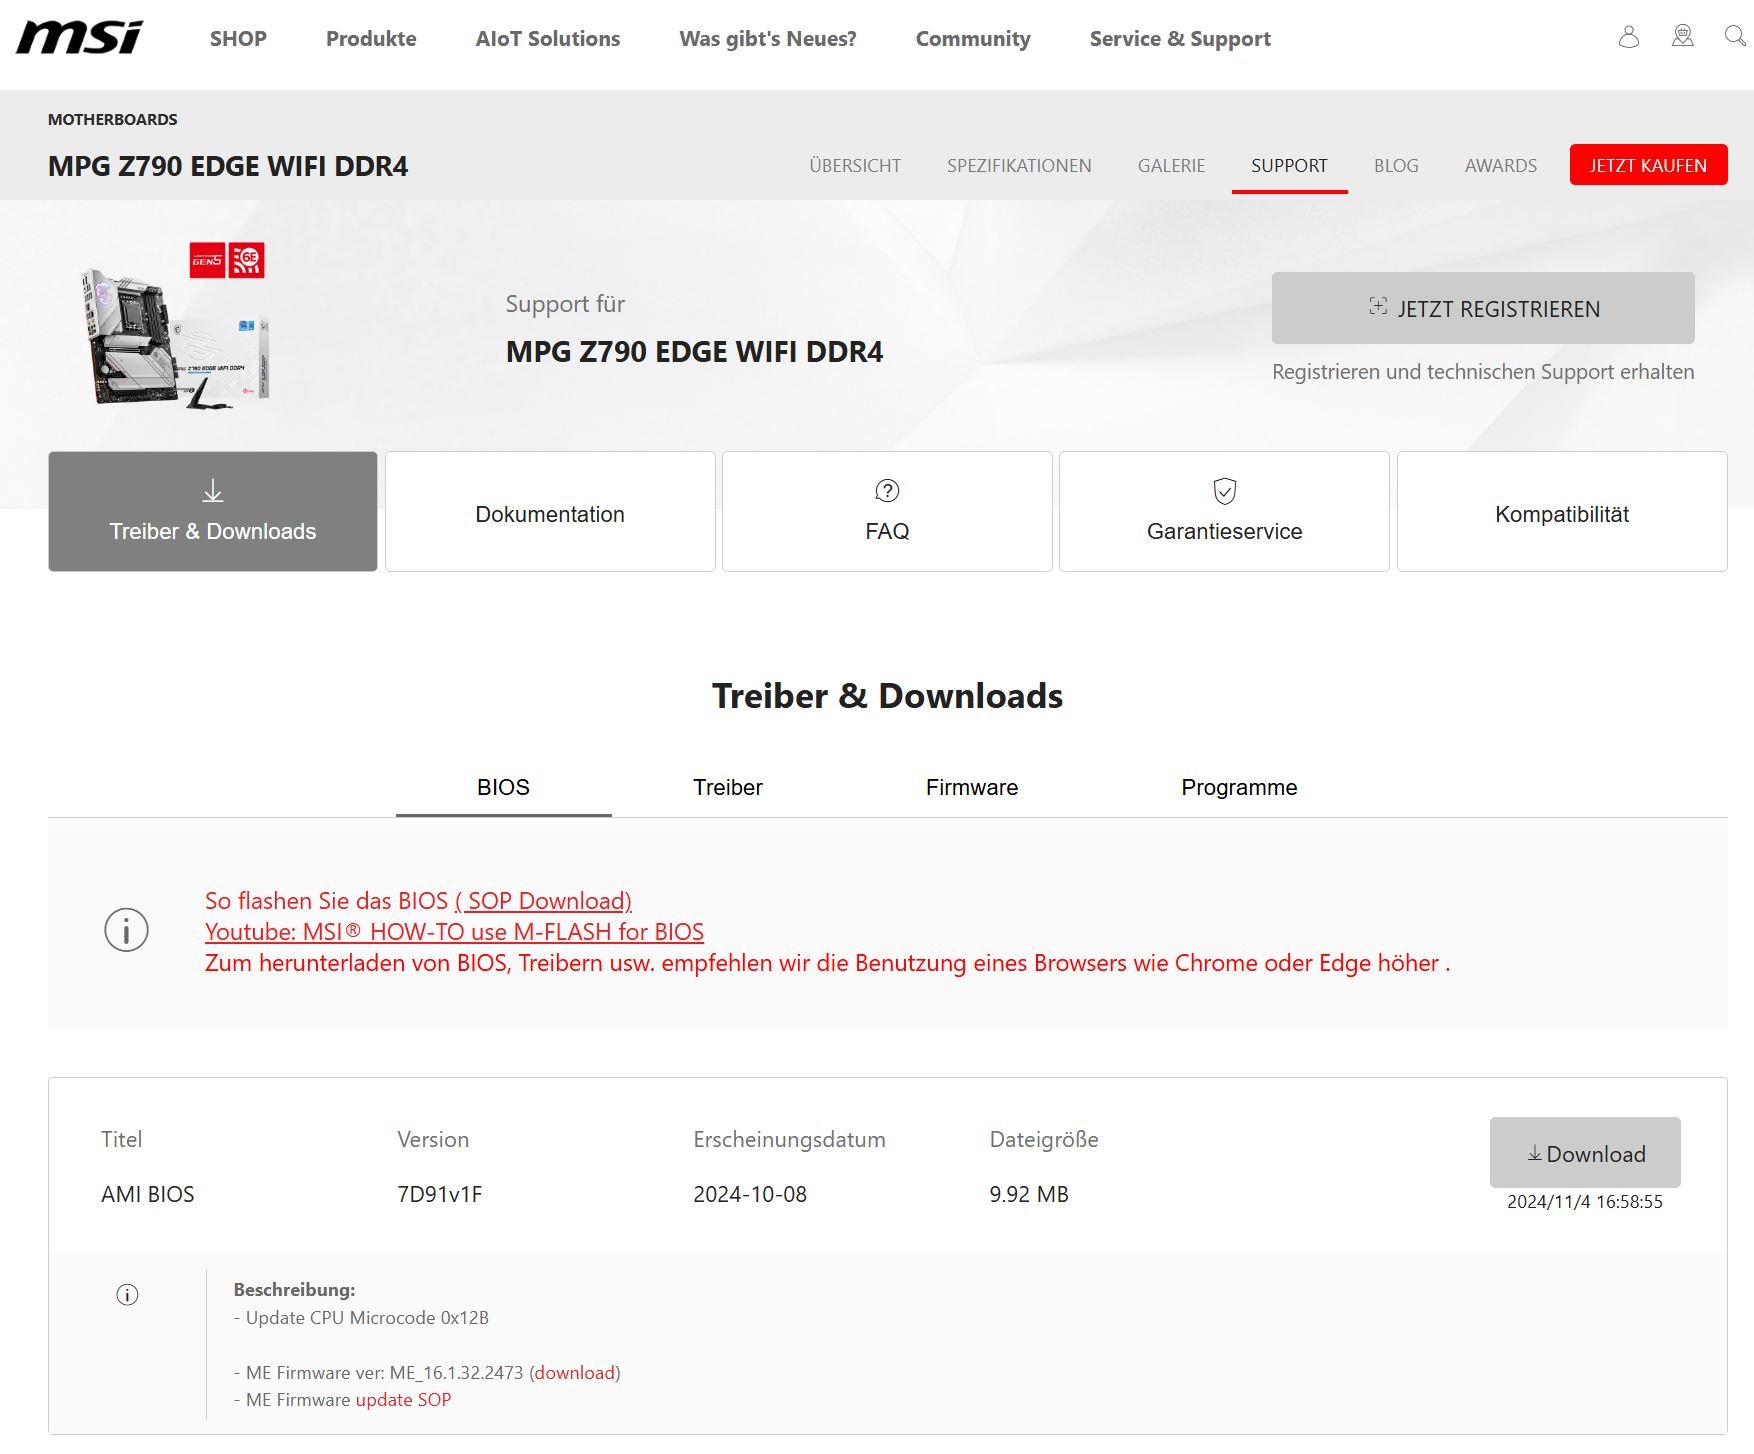Image resolution: width=1754 pixels, height=1454 pixels.
Task: Click the JETZT KAUFEN button
Action: point(1648,165)
